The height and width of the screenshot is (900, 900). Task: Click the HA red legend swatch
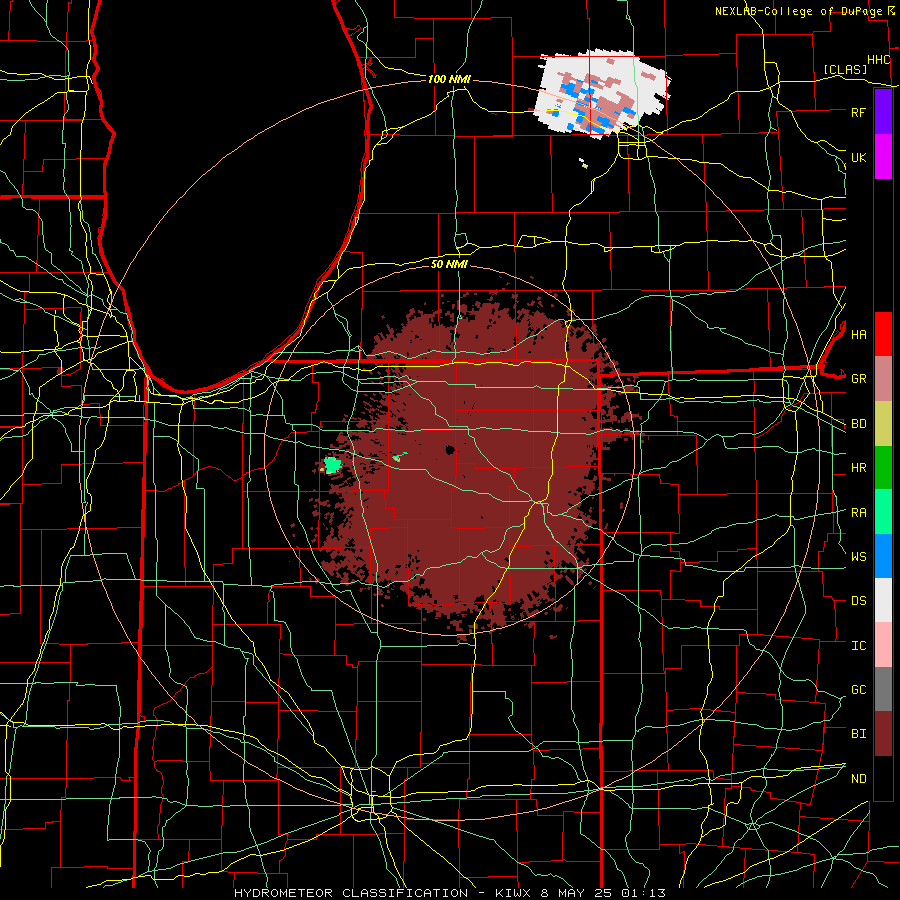point(883,334)
